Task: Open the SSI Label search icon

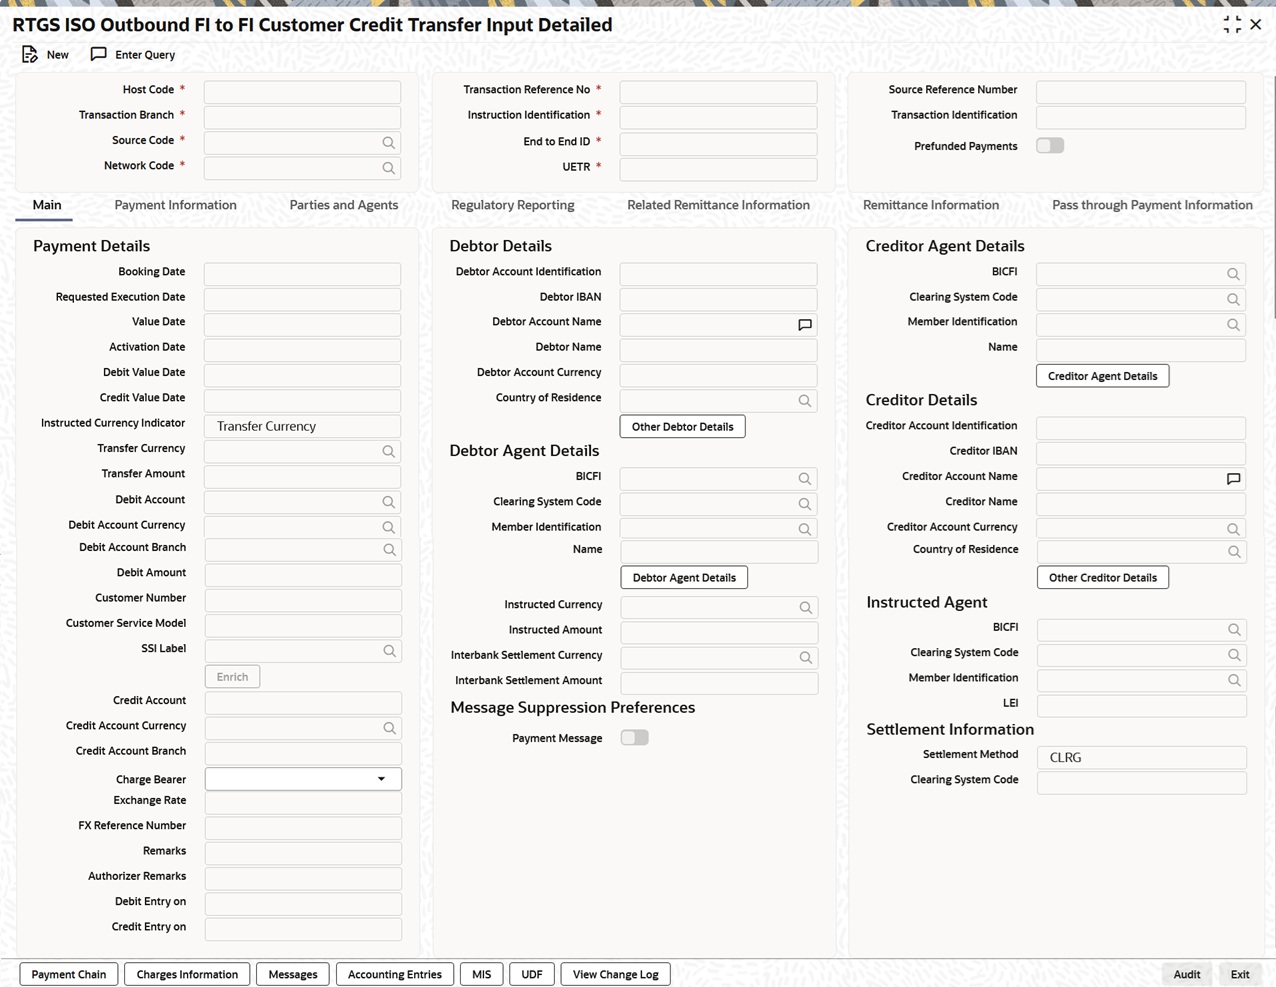Action: coord(390,651)
